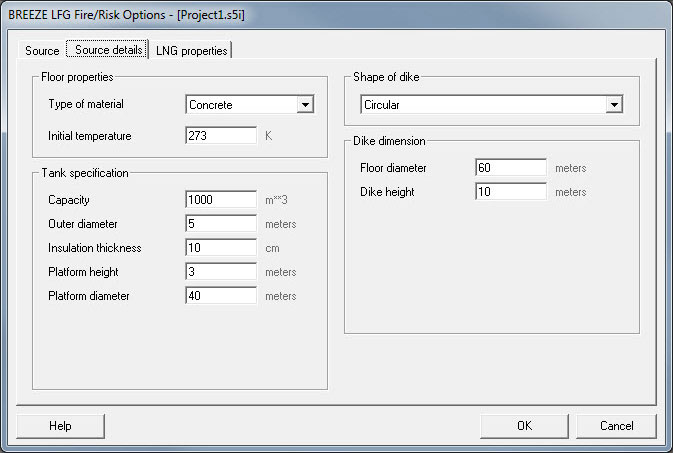The image size is (673, 453).
Task: Select the Floor diameter input field
Action: point(510,168)
